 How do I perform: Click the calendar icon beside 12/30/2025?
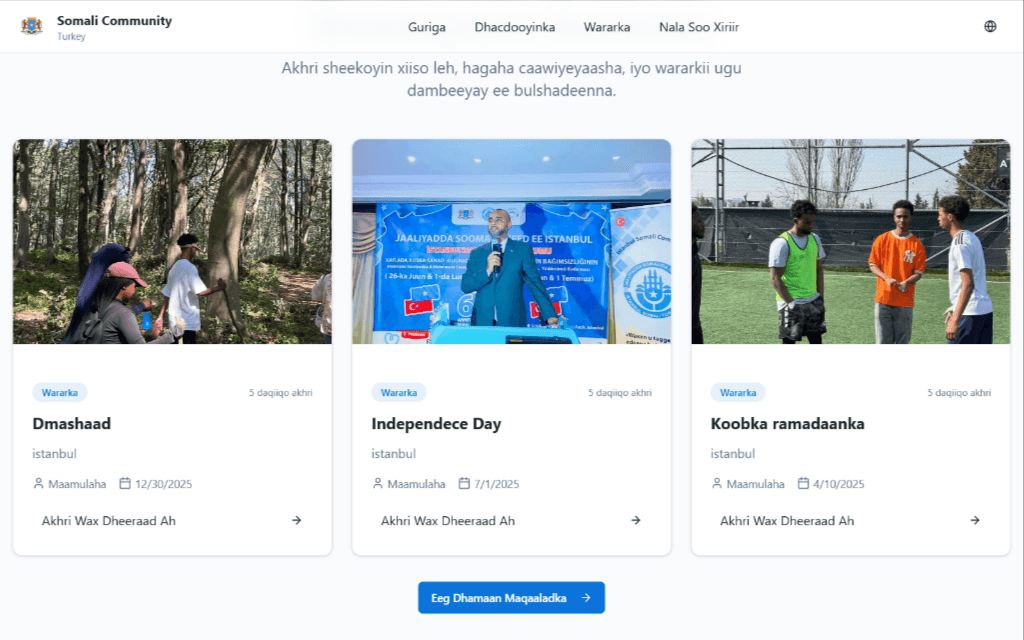125,484
